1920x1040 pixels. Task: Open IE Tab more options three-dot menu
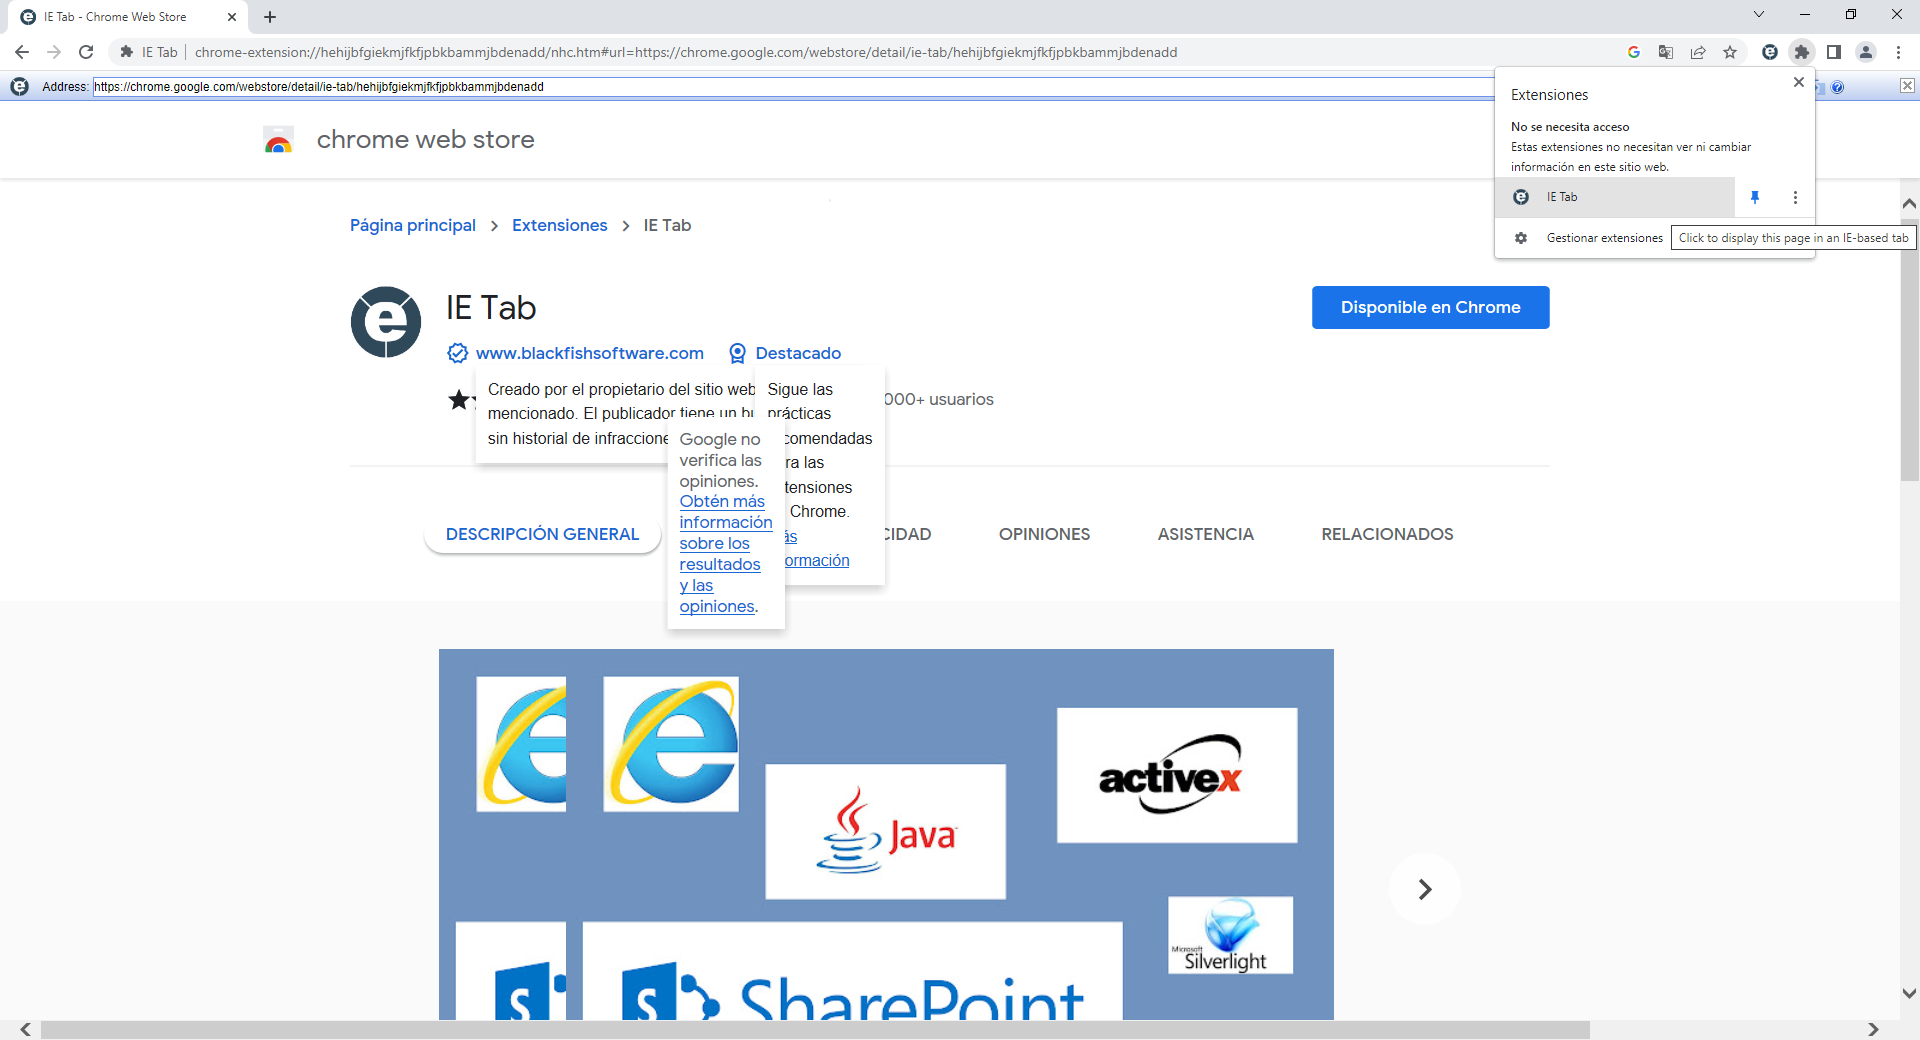(x=1795, y=197)
